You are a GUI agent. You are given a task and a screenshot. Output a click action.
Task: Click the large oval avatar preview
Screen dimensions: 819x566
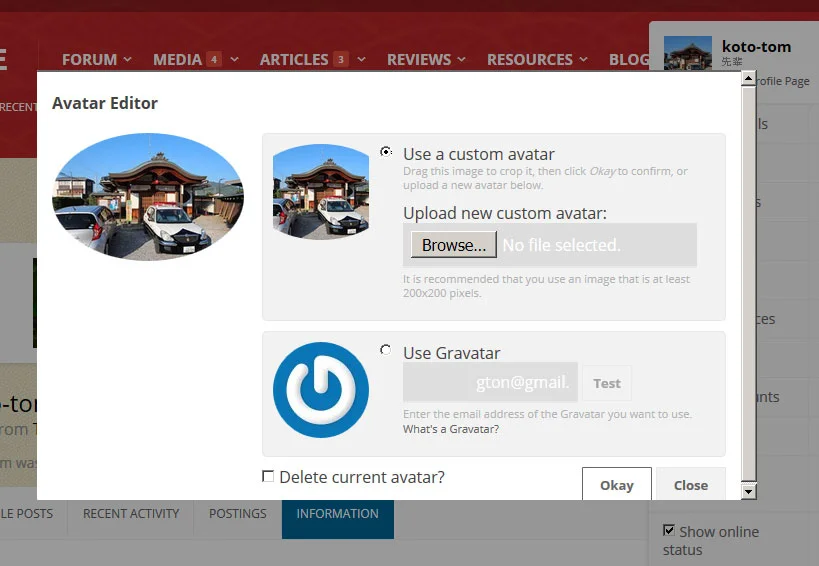point(148,196)
